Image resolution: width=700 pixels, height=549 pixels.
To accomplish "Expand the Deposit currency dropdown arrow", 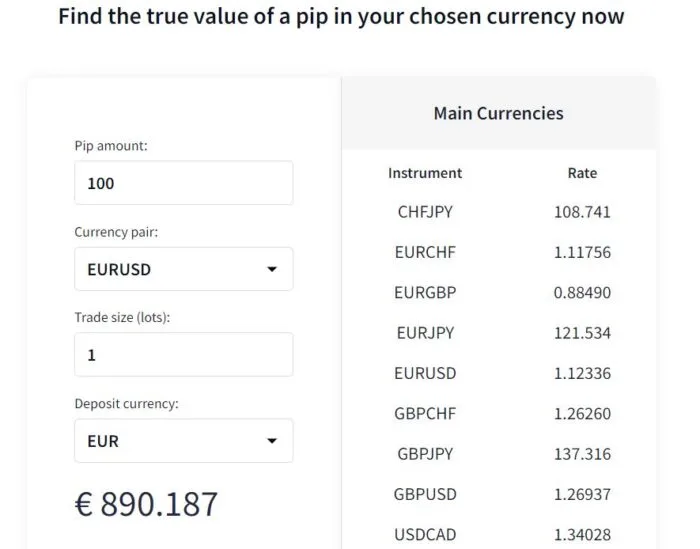I will click(272, 441).
